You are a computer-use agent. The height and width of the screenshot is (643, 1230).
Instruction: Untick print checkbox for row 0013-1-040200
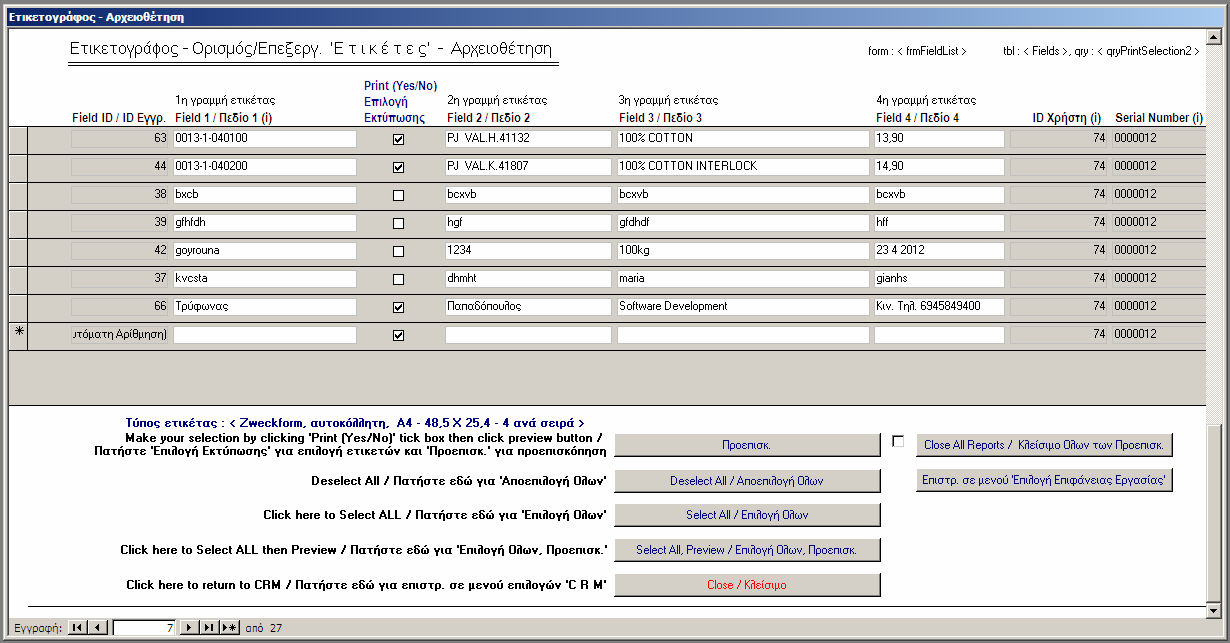[399, 168]
